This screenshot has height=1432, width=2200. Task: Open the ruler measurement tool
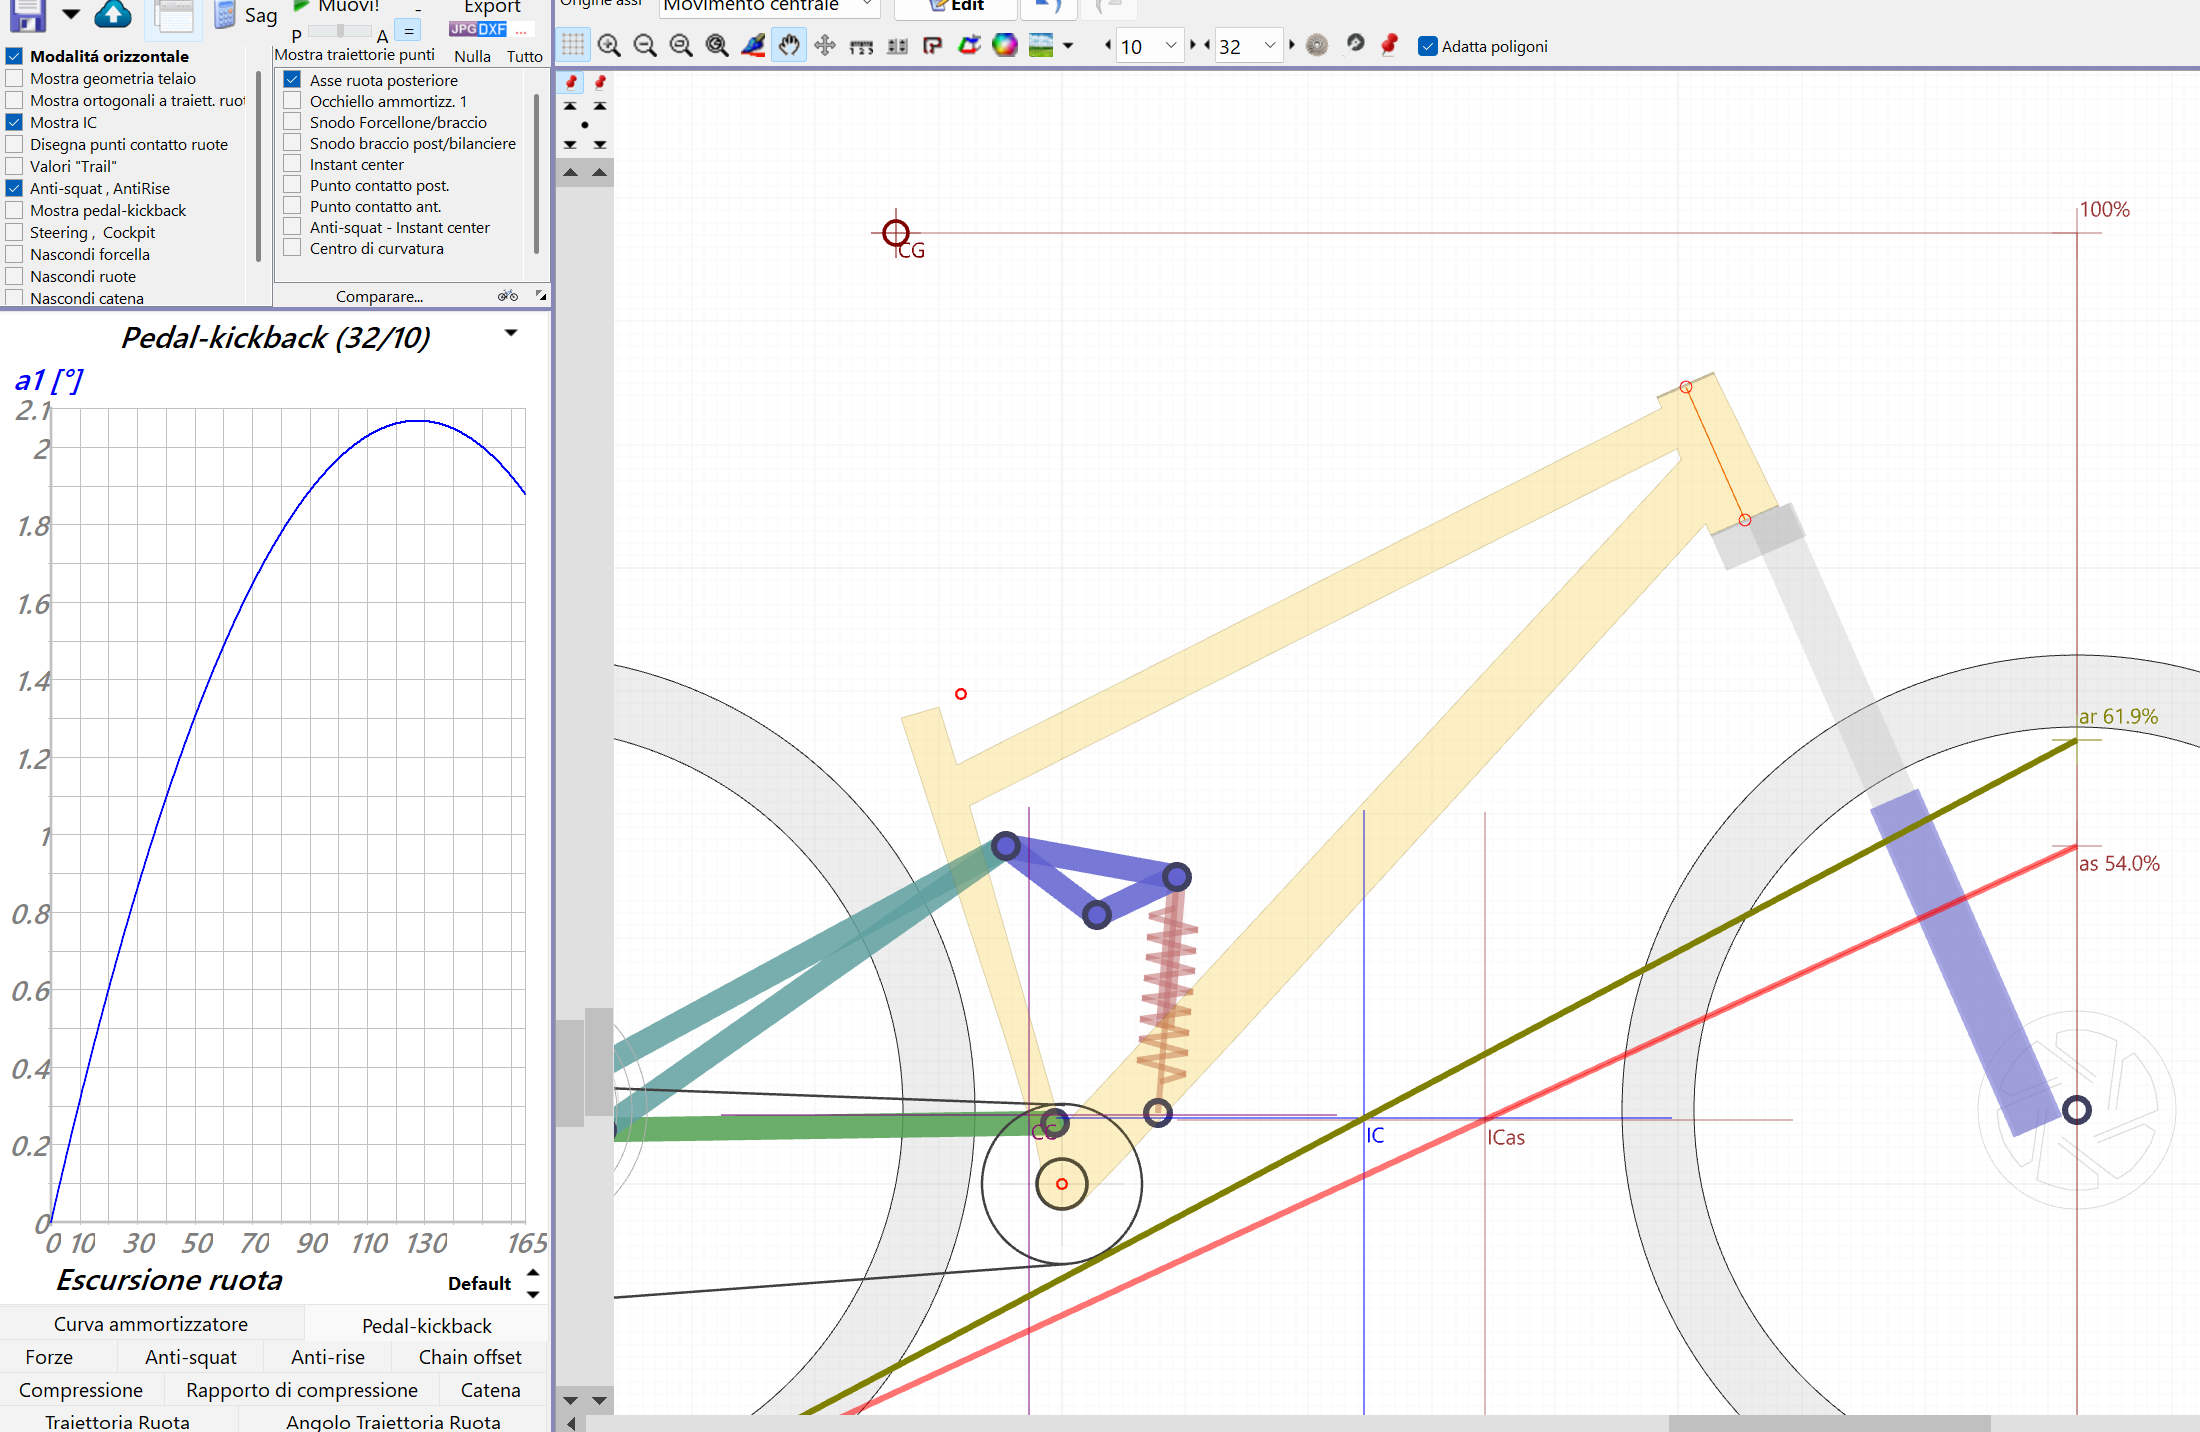(x=861, y=46)
